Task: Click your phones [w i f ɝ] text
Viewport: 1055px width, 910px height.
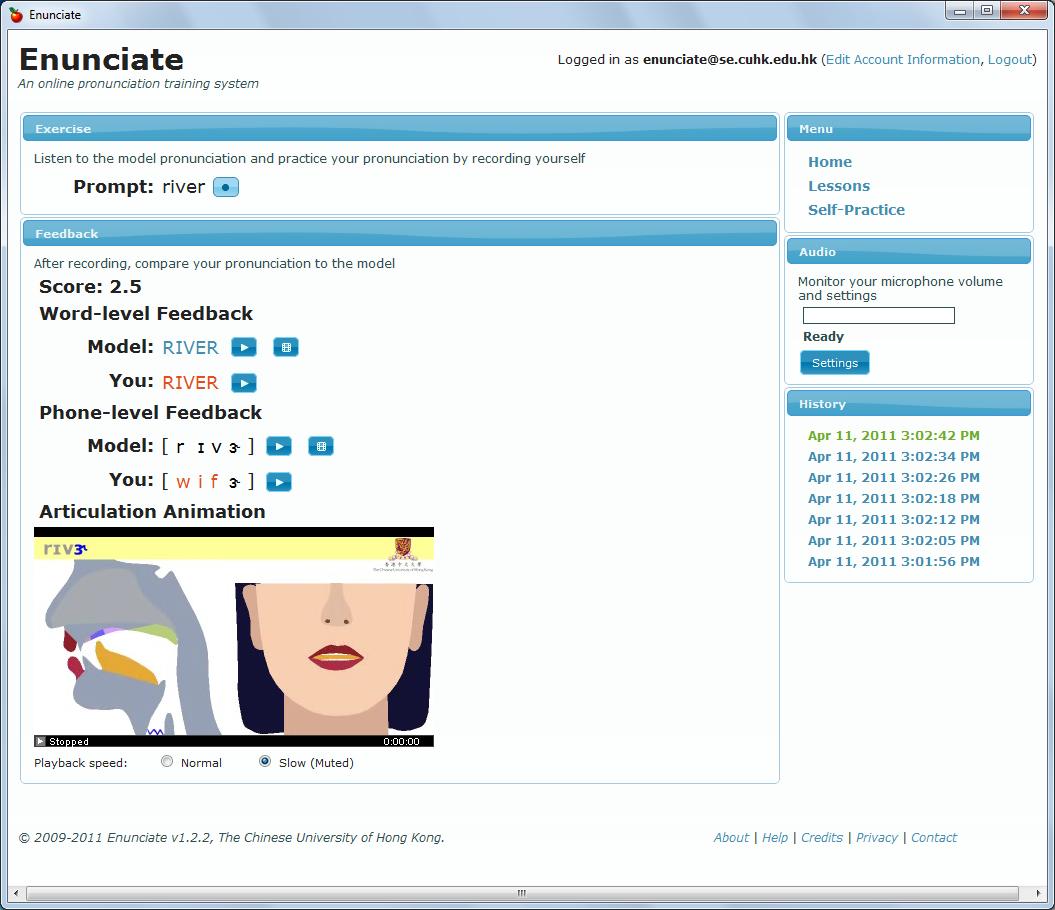Action: [x=208, y=481]
